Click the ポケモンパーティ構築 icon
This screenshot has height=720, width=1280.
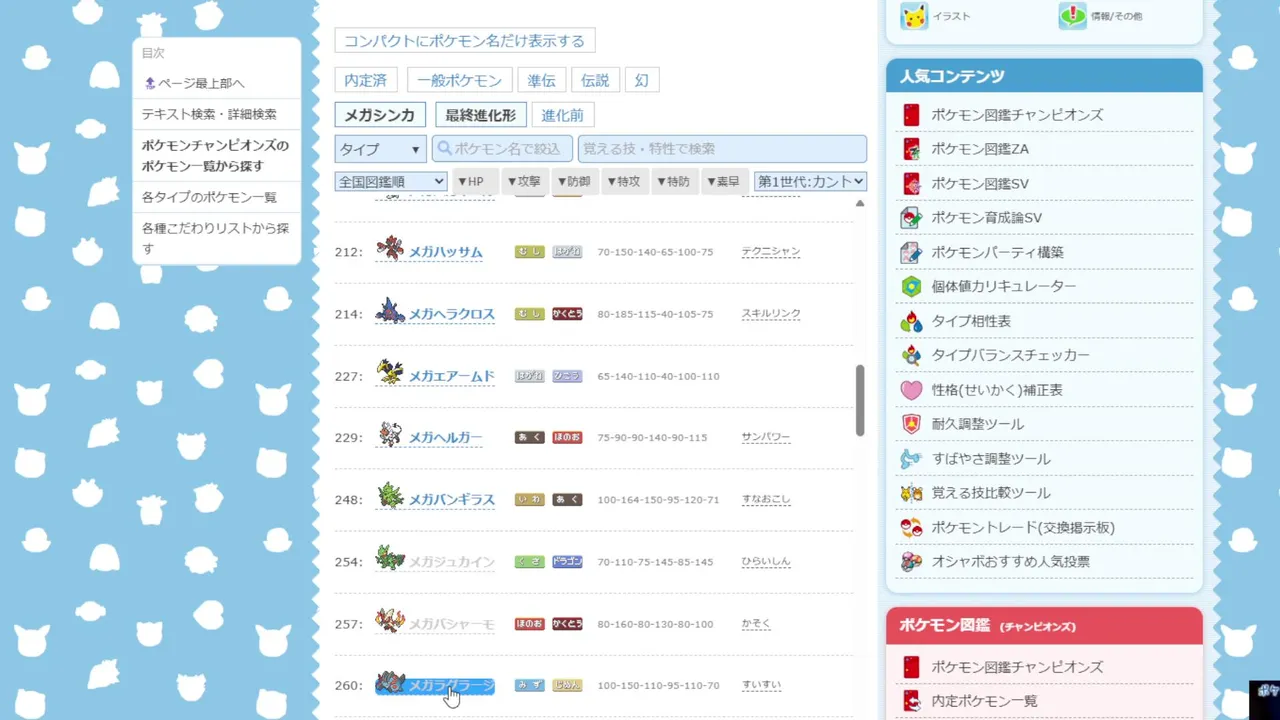tap(911, 252)
